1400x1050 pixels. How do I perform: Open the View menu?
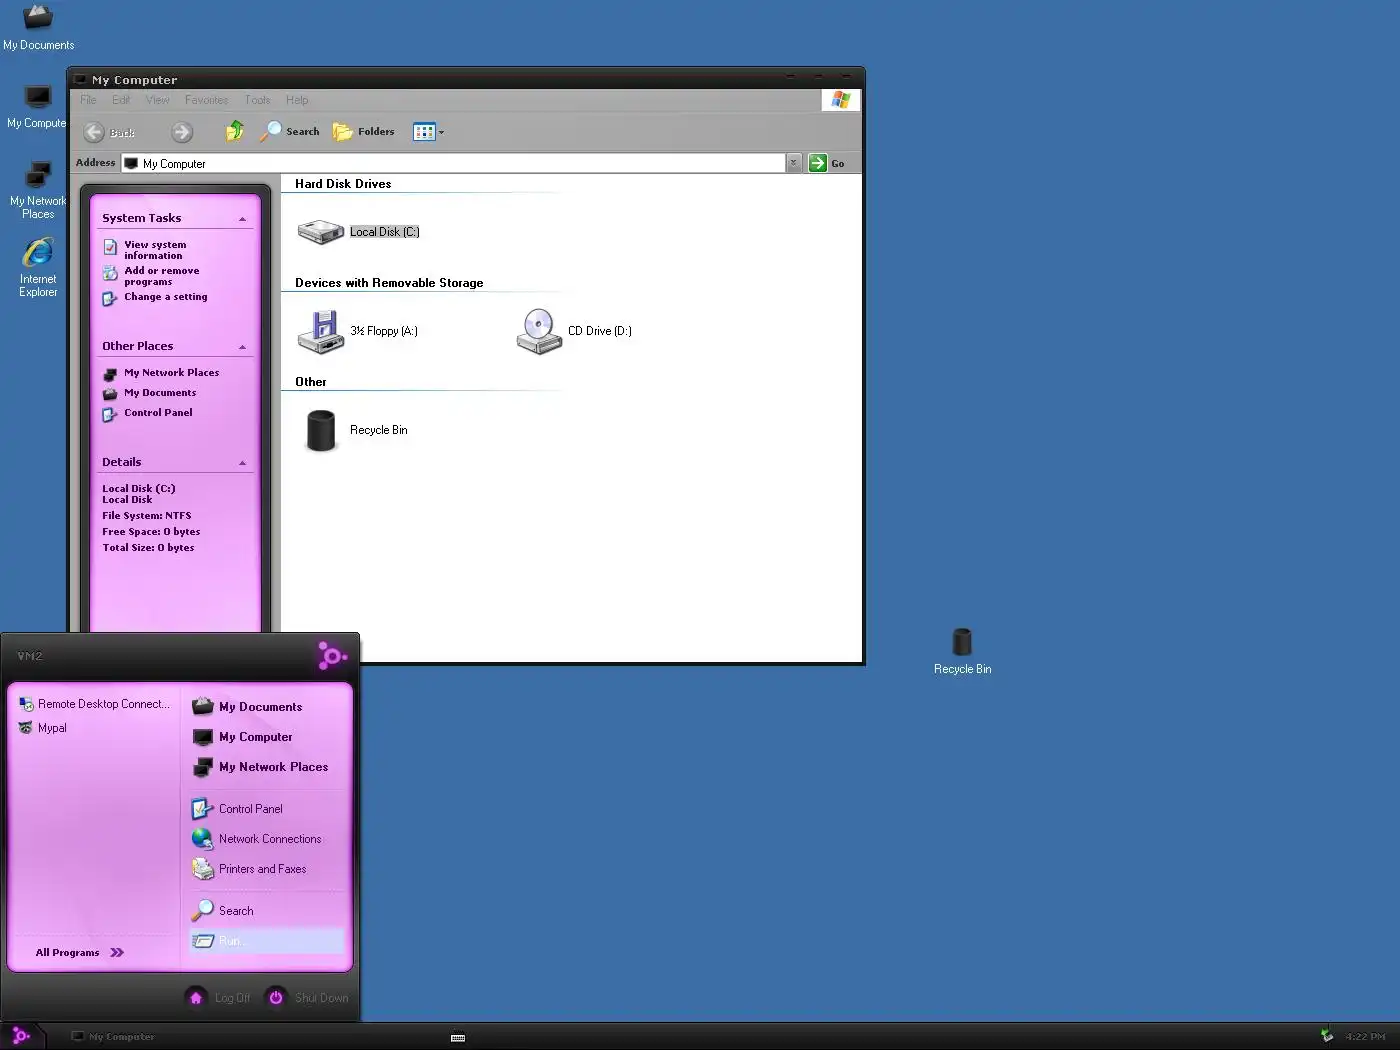(157, 100)
